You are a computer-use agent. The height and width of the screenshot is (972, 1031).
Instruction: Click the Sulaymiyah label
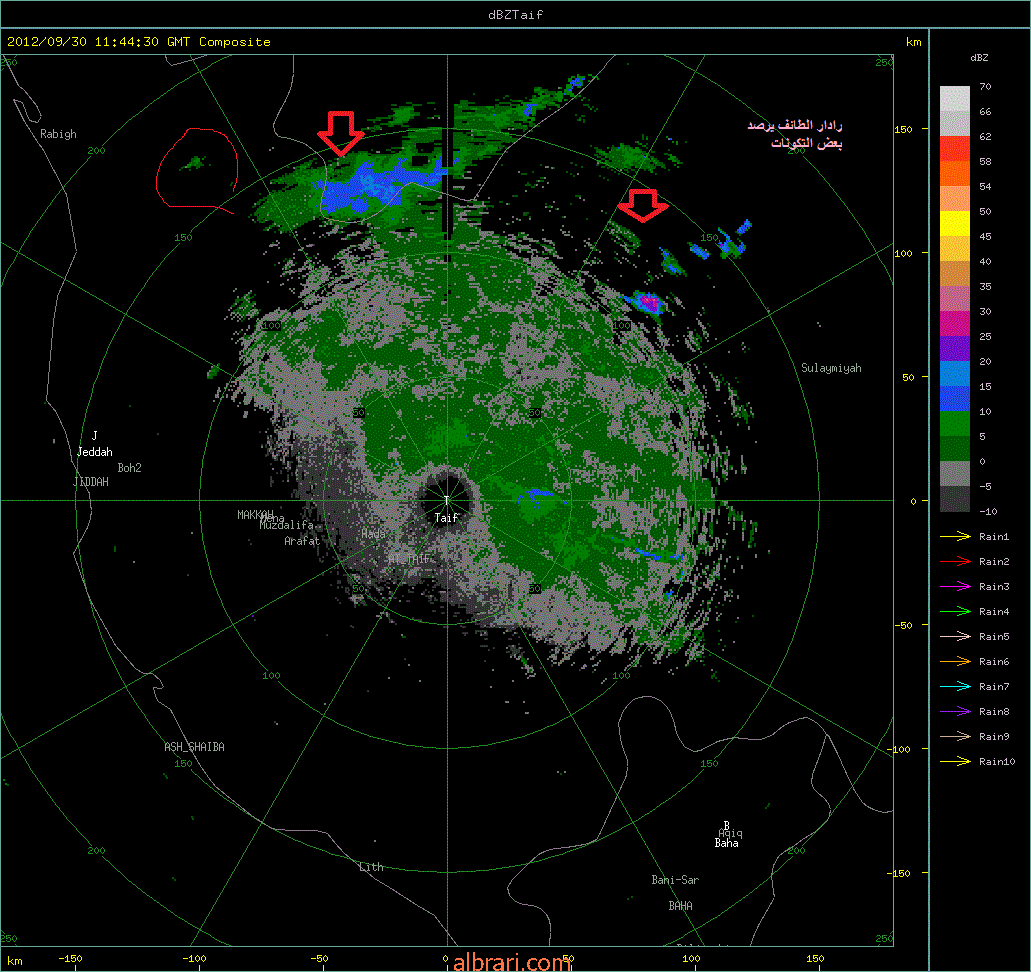[x=831, y=368]
